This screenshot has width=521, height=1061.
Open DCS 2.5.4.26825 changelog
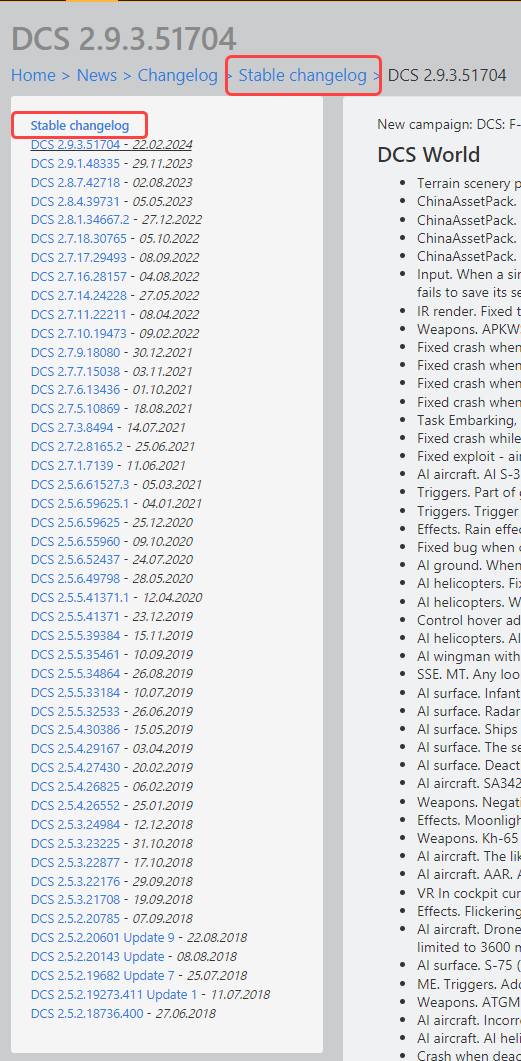click(75, 787)
